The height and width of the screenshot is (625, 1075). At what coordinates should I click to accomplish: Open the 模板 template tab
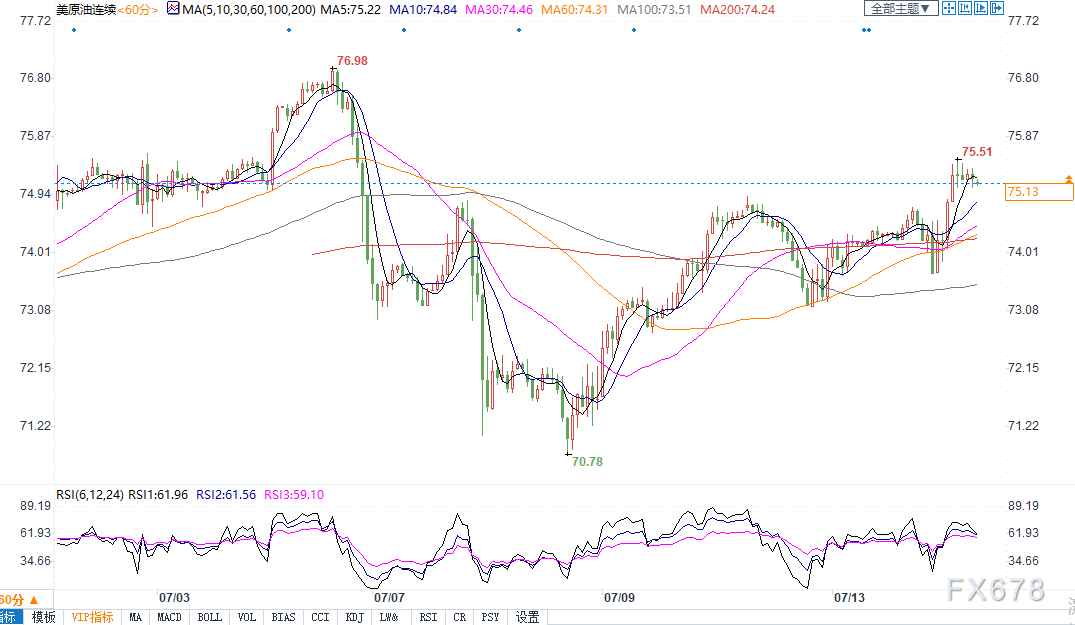[43, 617]
